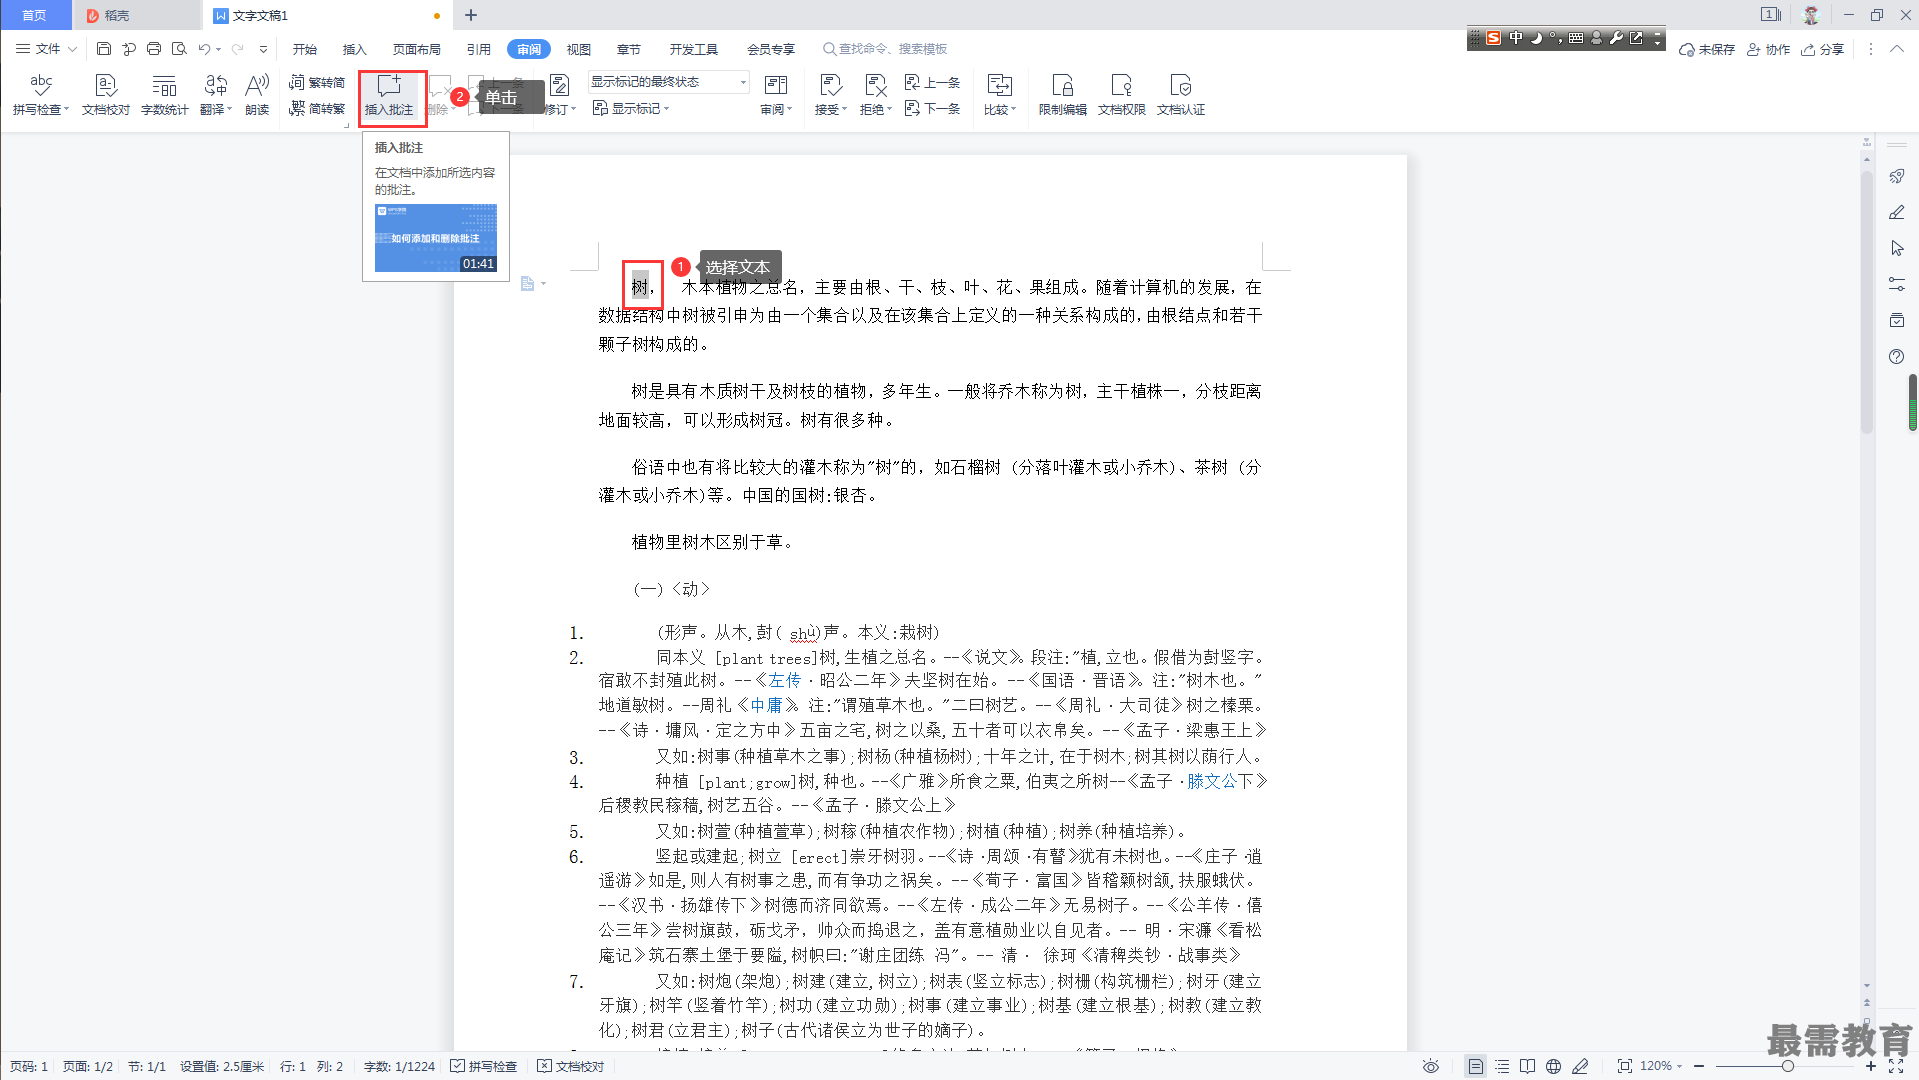This screenshot has width=1919, height=1080.
Task: Click the zoom out minus button
Action: [x=1699, y=1066]
